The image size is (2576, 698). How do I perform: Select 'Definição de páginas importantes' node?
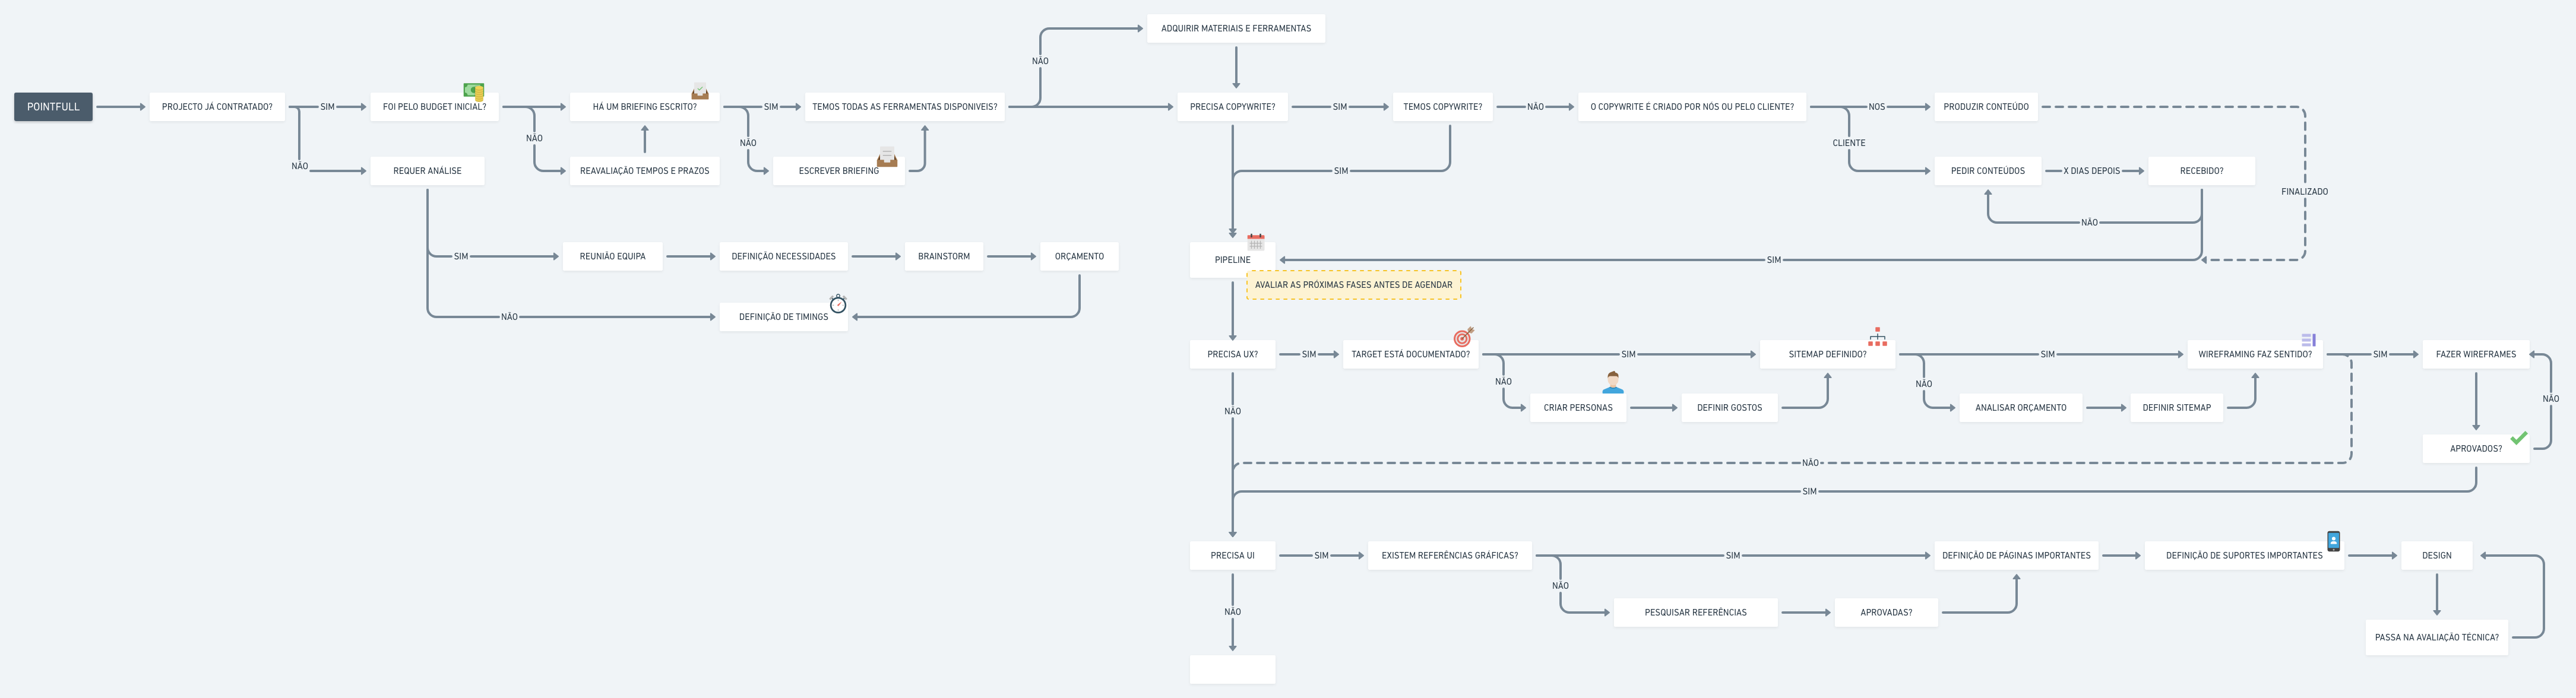pos(2017,556)
